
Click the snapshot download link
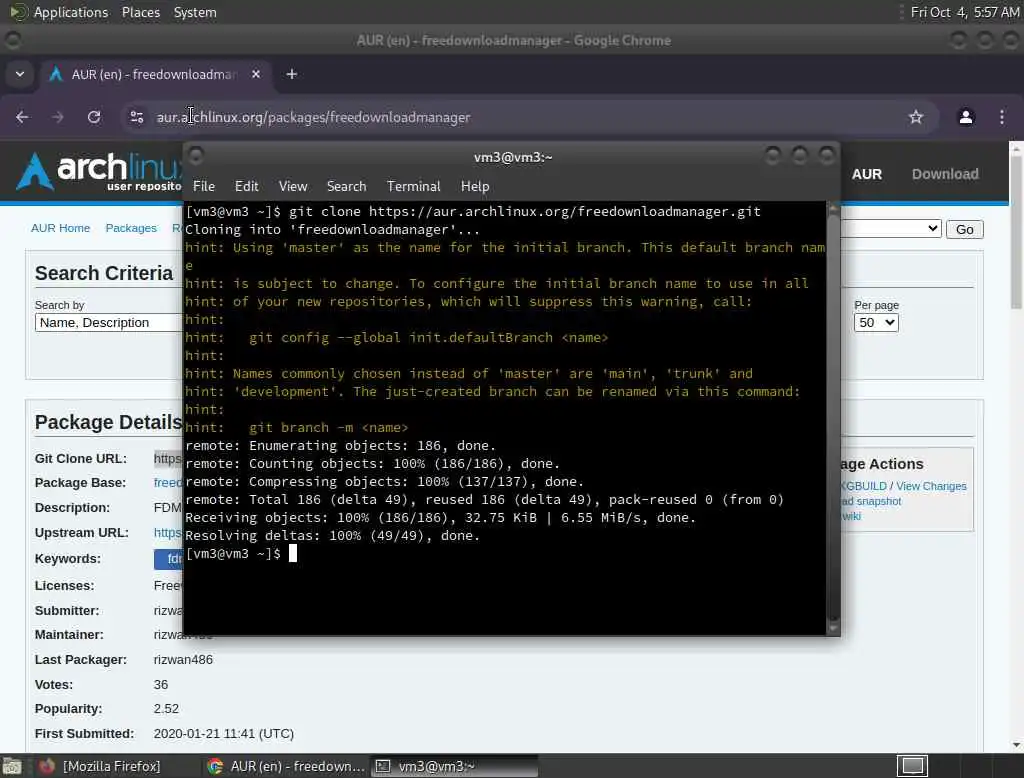pyautogui.click(x=871, y=501)
